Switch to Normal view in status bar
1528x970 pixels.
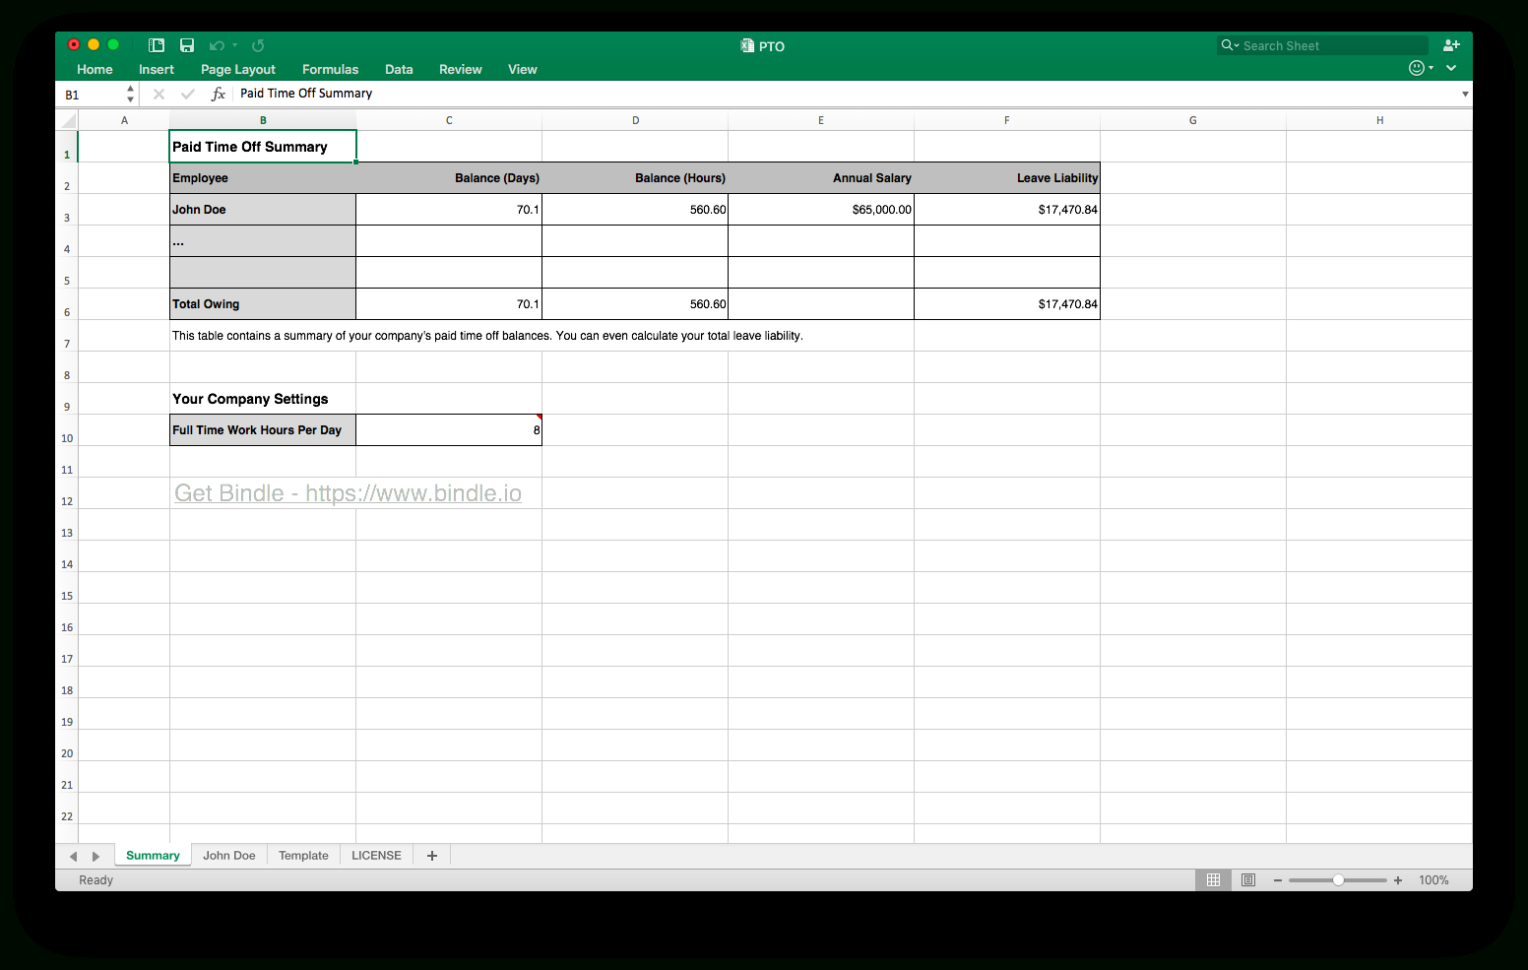click(1213, 879)
